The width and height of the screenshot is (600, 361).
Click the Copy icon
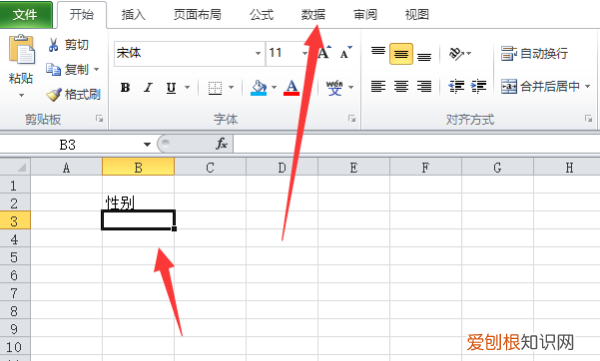pos(53,70)
